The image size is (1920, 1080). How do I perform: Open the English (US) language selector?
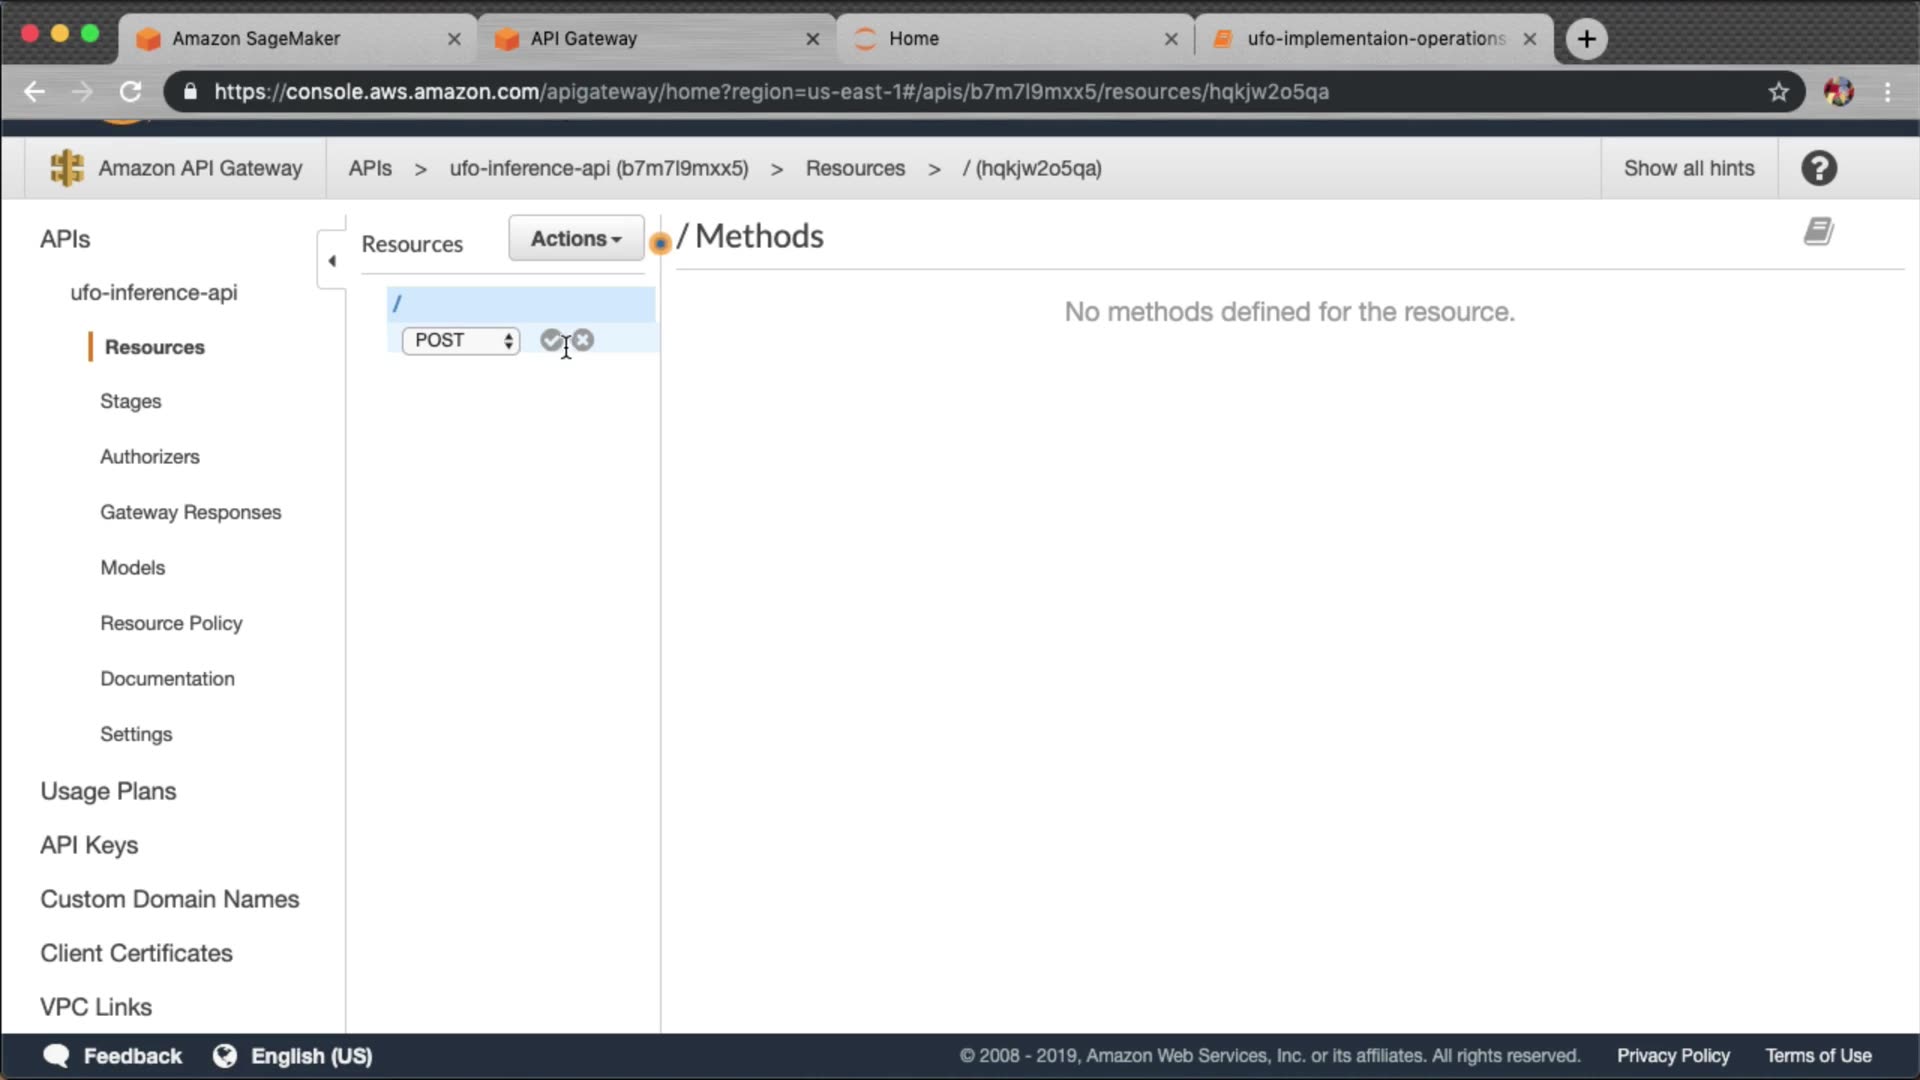(311, 1056)
